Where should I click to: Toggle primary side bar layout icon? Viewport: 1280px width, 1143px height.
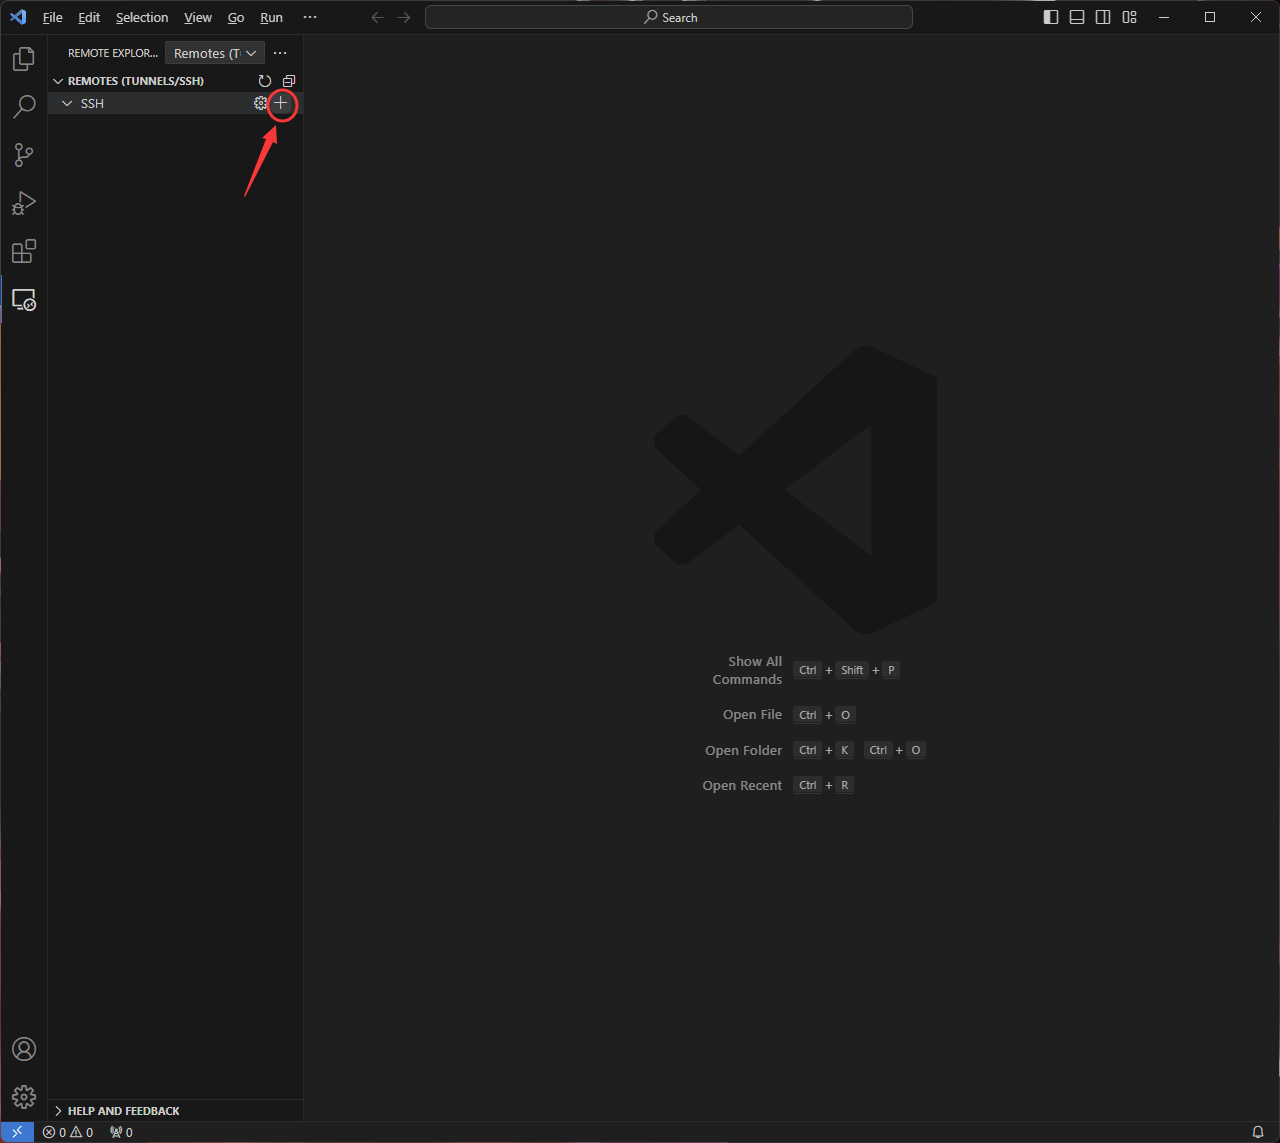(1051, 17)
